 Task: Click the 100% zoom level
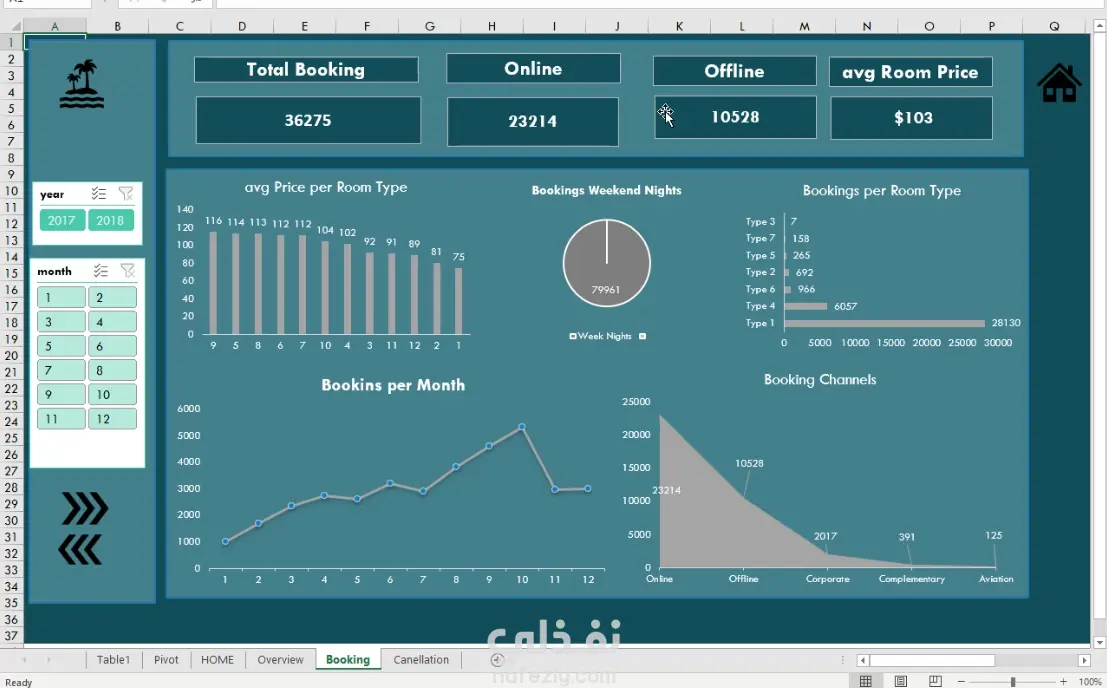pyautogui.click(x=1090, y=682)
